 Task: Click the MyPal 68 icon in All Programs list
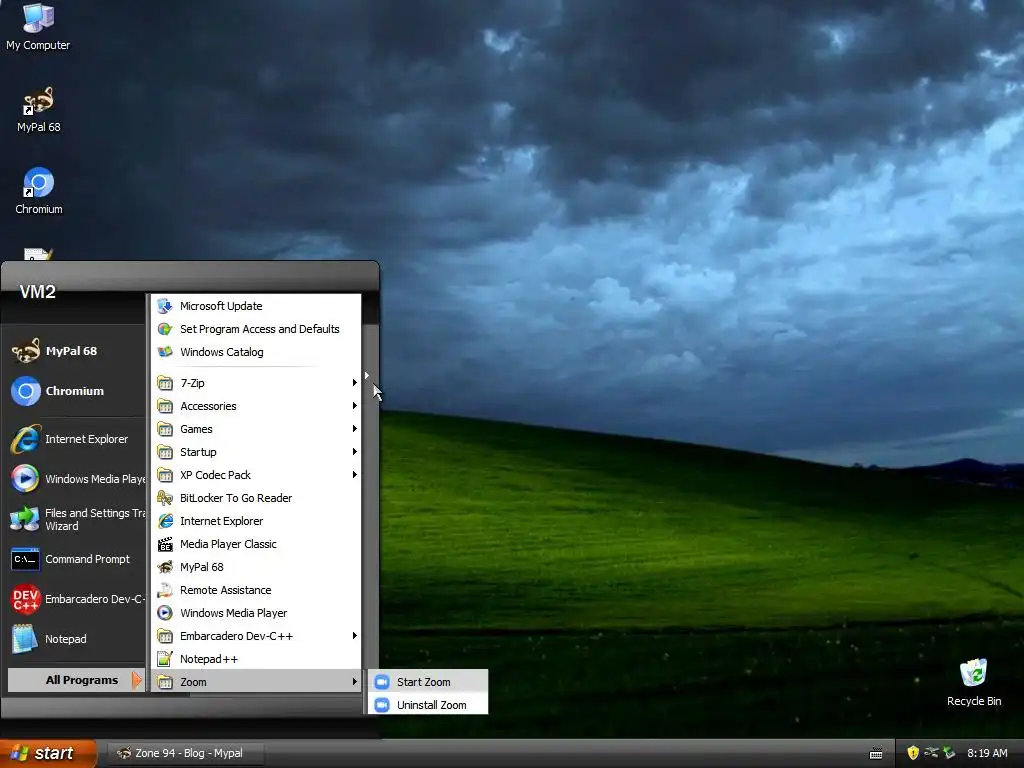[x=165, y=567]
